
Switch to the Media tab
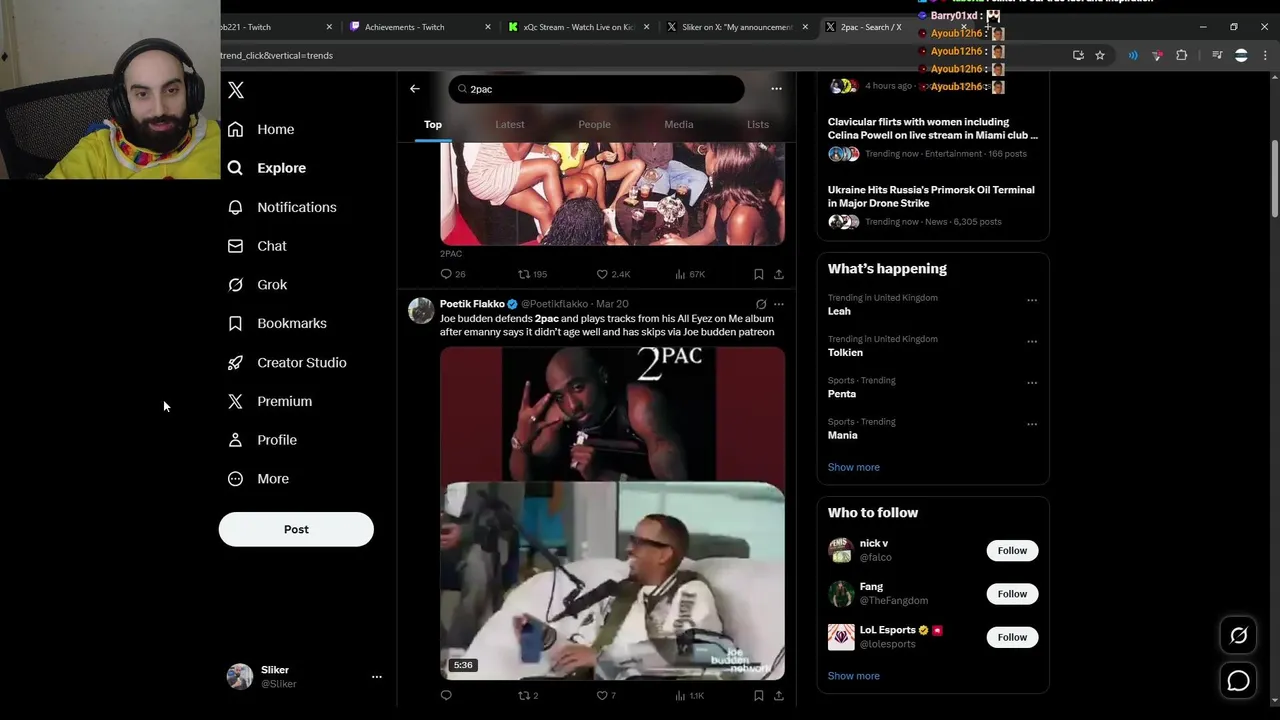click(x=679, y=124)
